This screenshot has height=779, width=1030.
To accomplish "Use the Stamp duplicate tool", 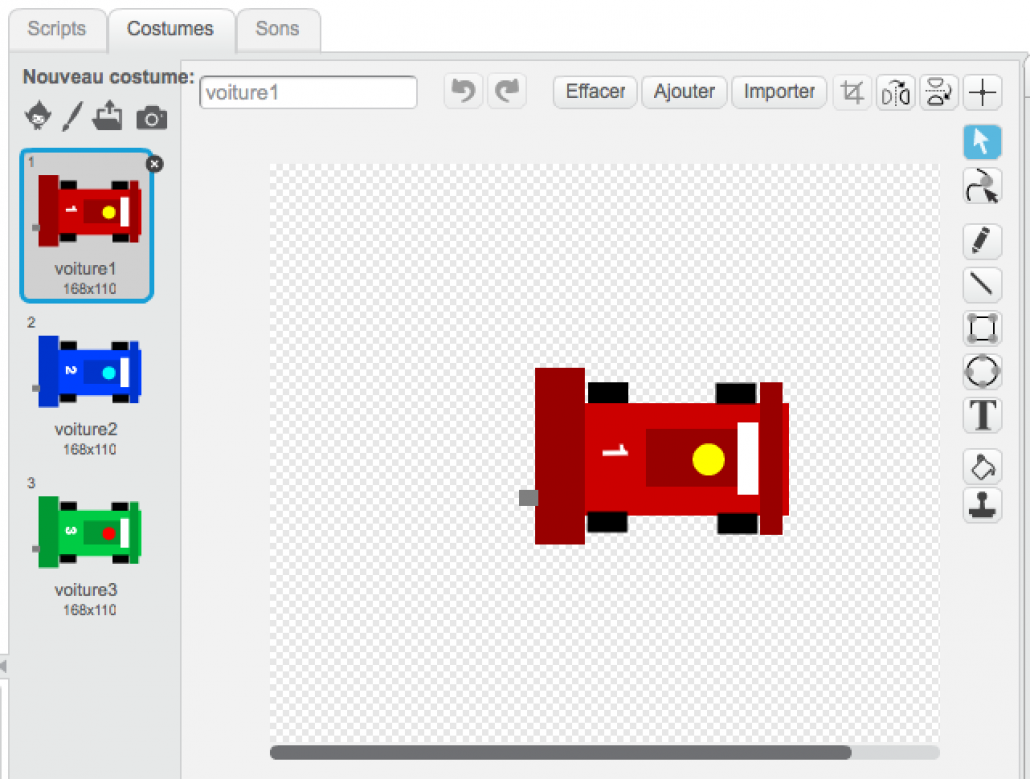I will [x=982, y=506].
